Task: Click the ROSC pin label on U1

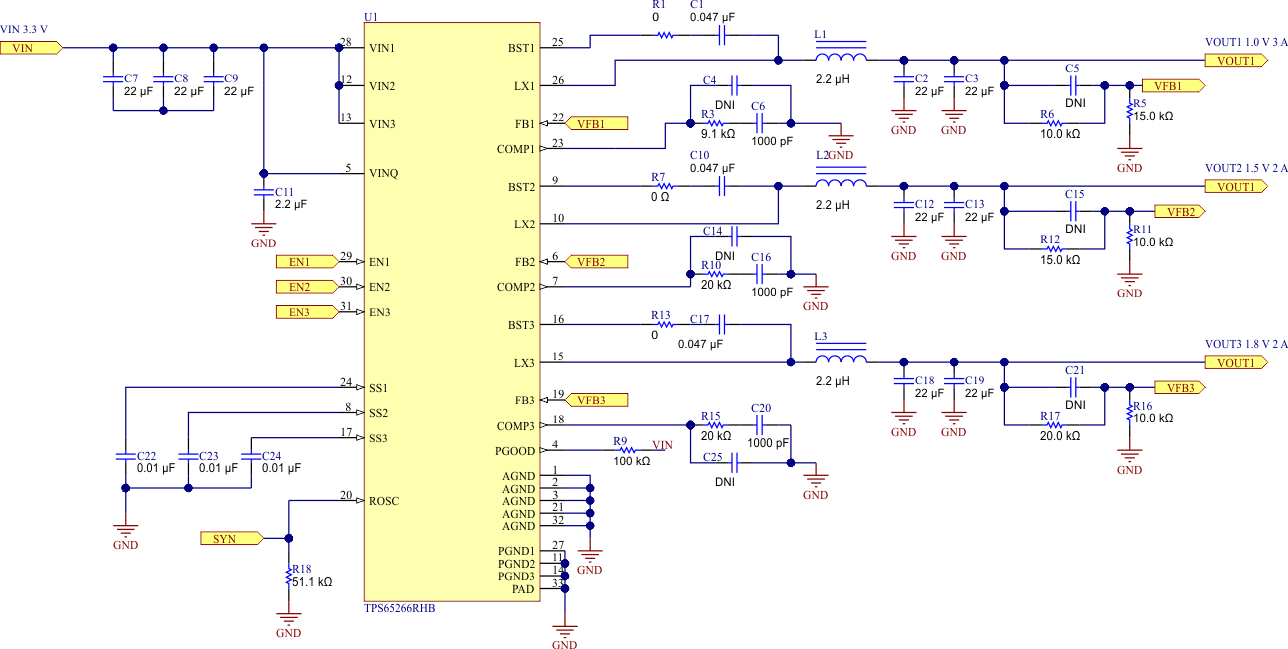Action: (384, 501)
